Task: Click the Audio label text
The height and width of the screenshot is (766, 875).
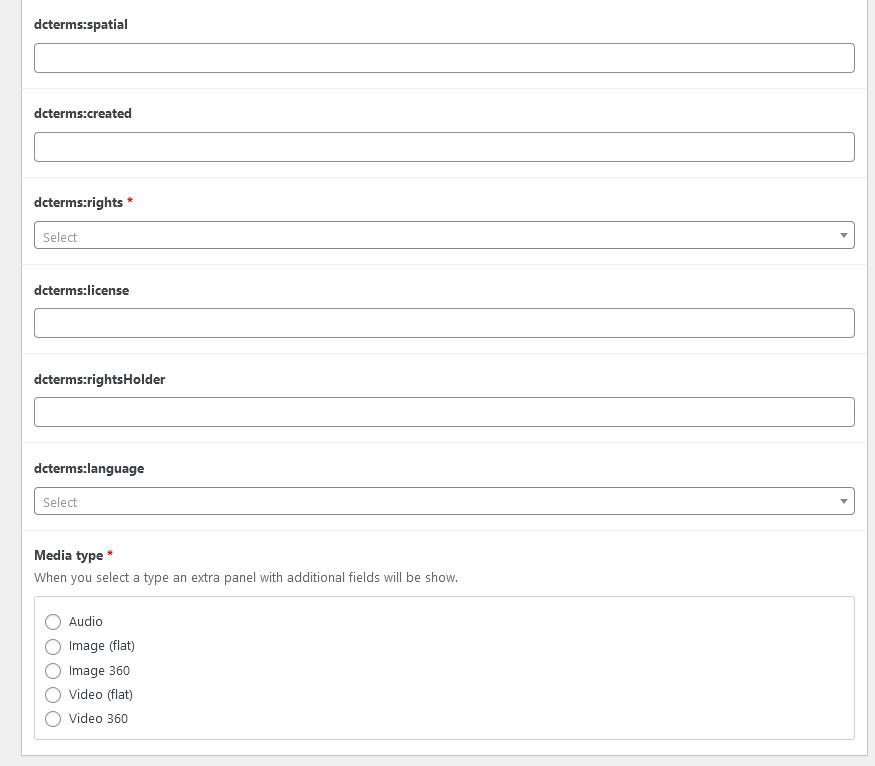Action: tap(85, 622)
